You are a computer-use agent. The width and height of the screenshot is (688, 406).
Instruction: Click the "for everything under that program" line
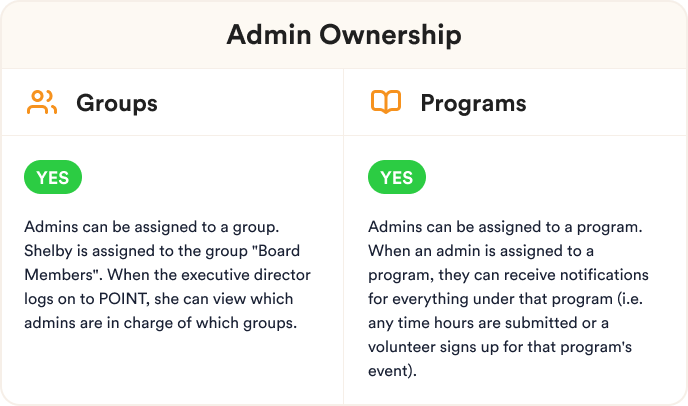point(505,299)
